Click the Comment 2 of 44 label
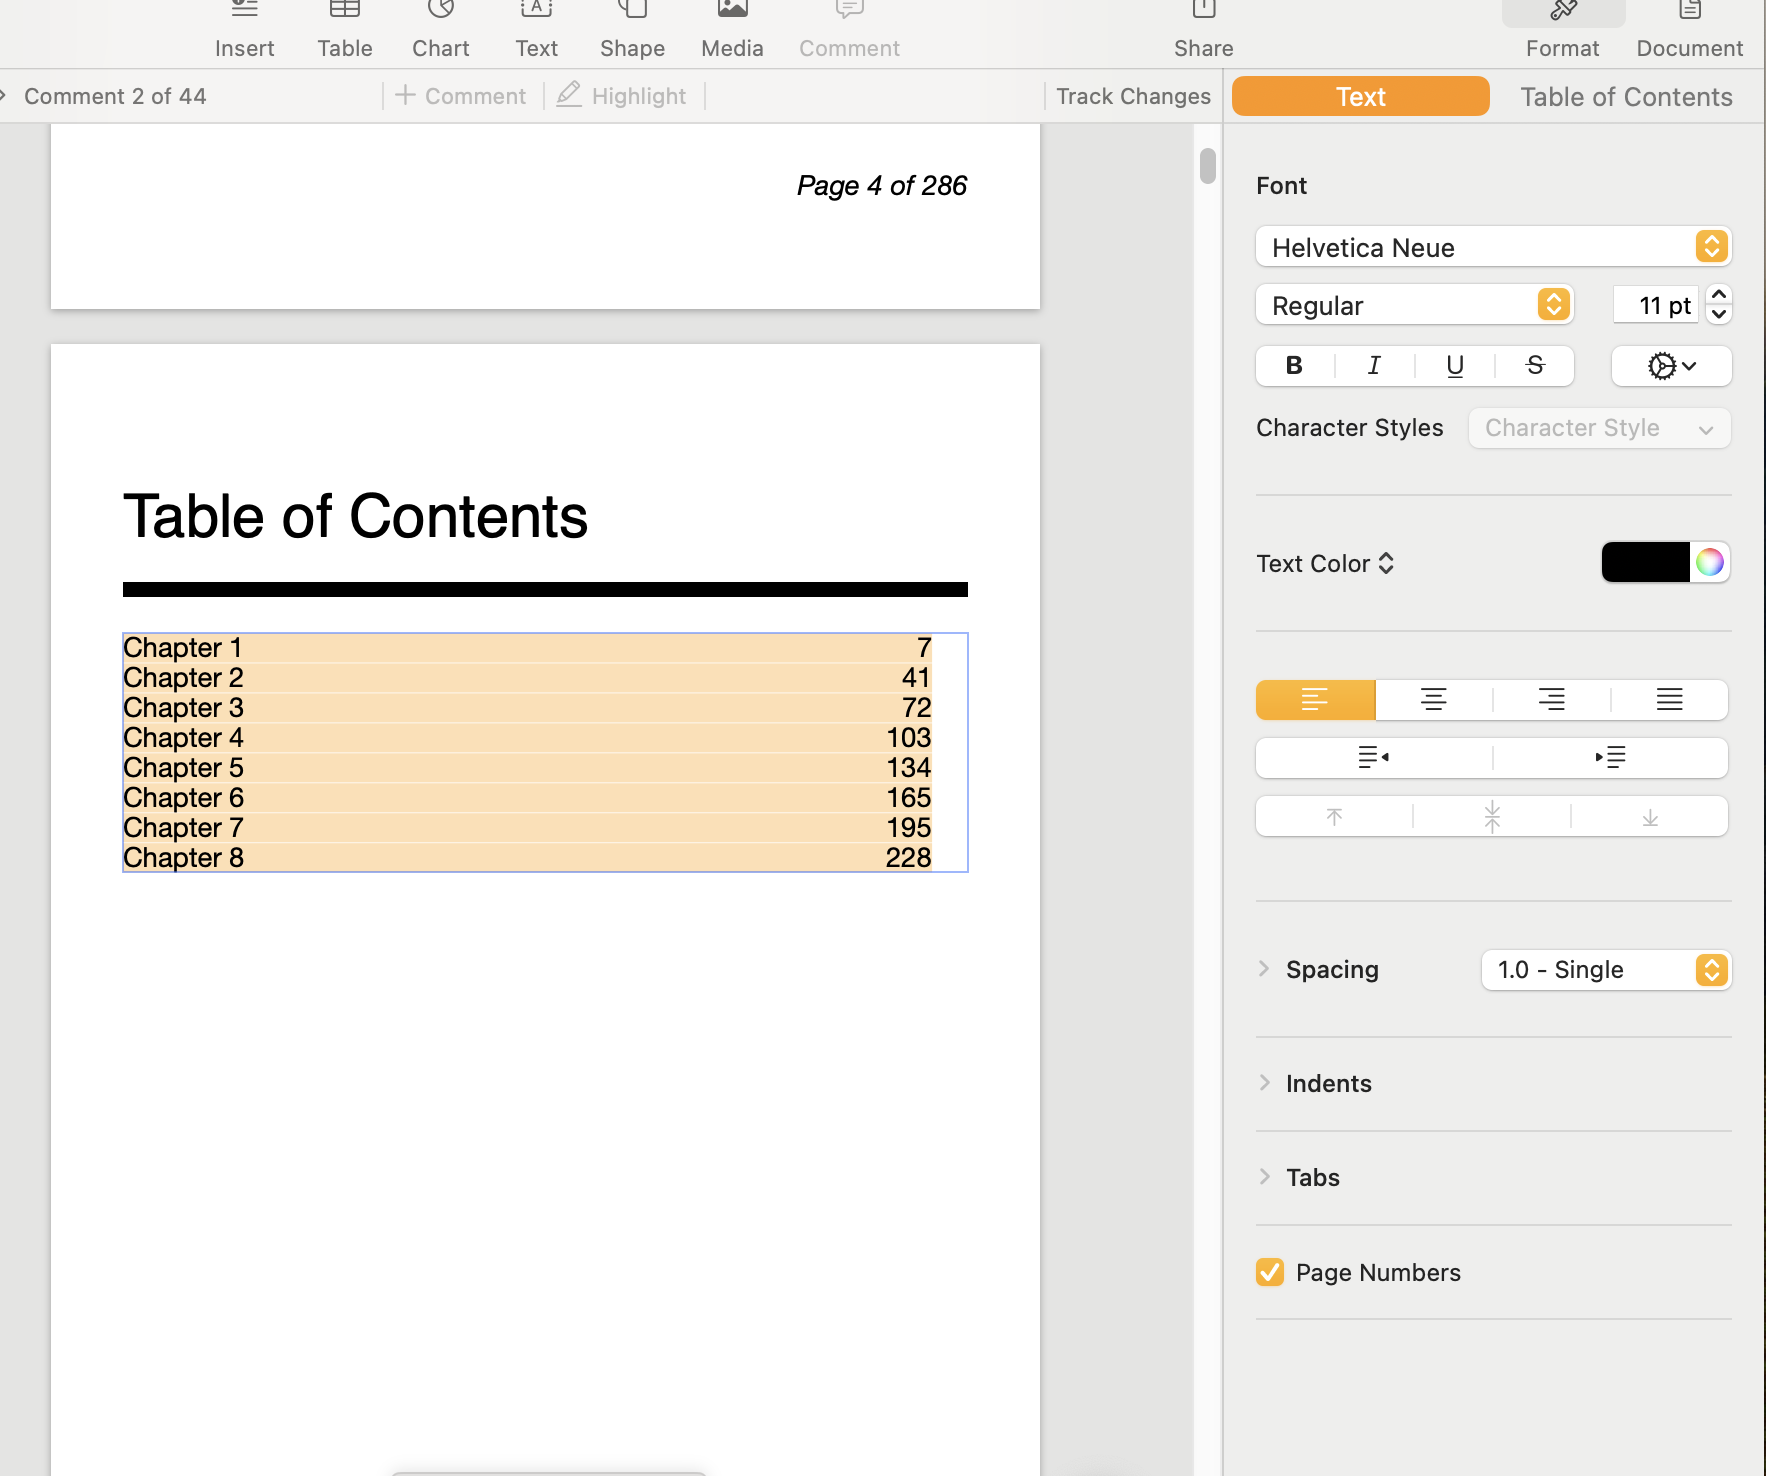 click(115, 96)
